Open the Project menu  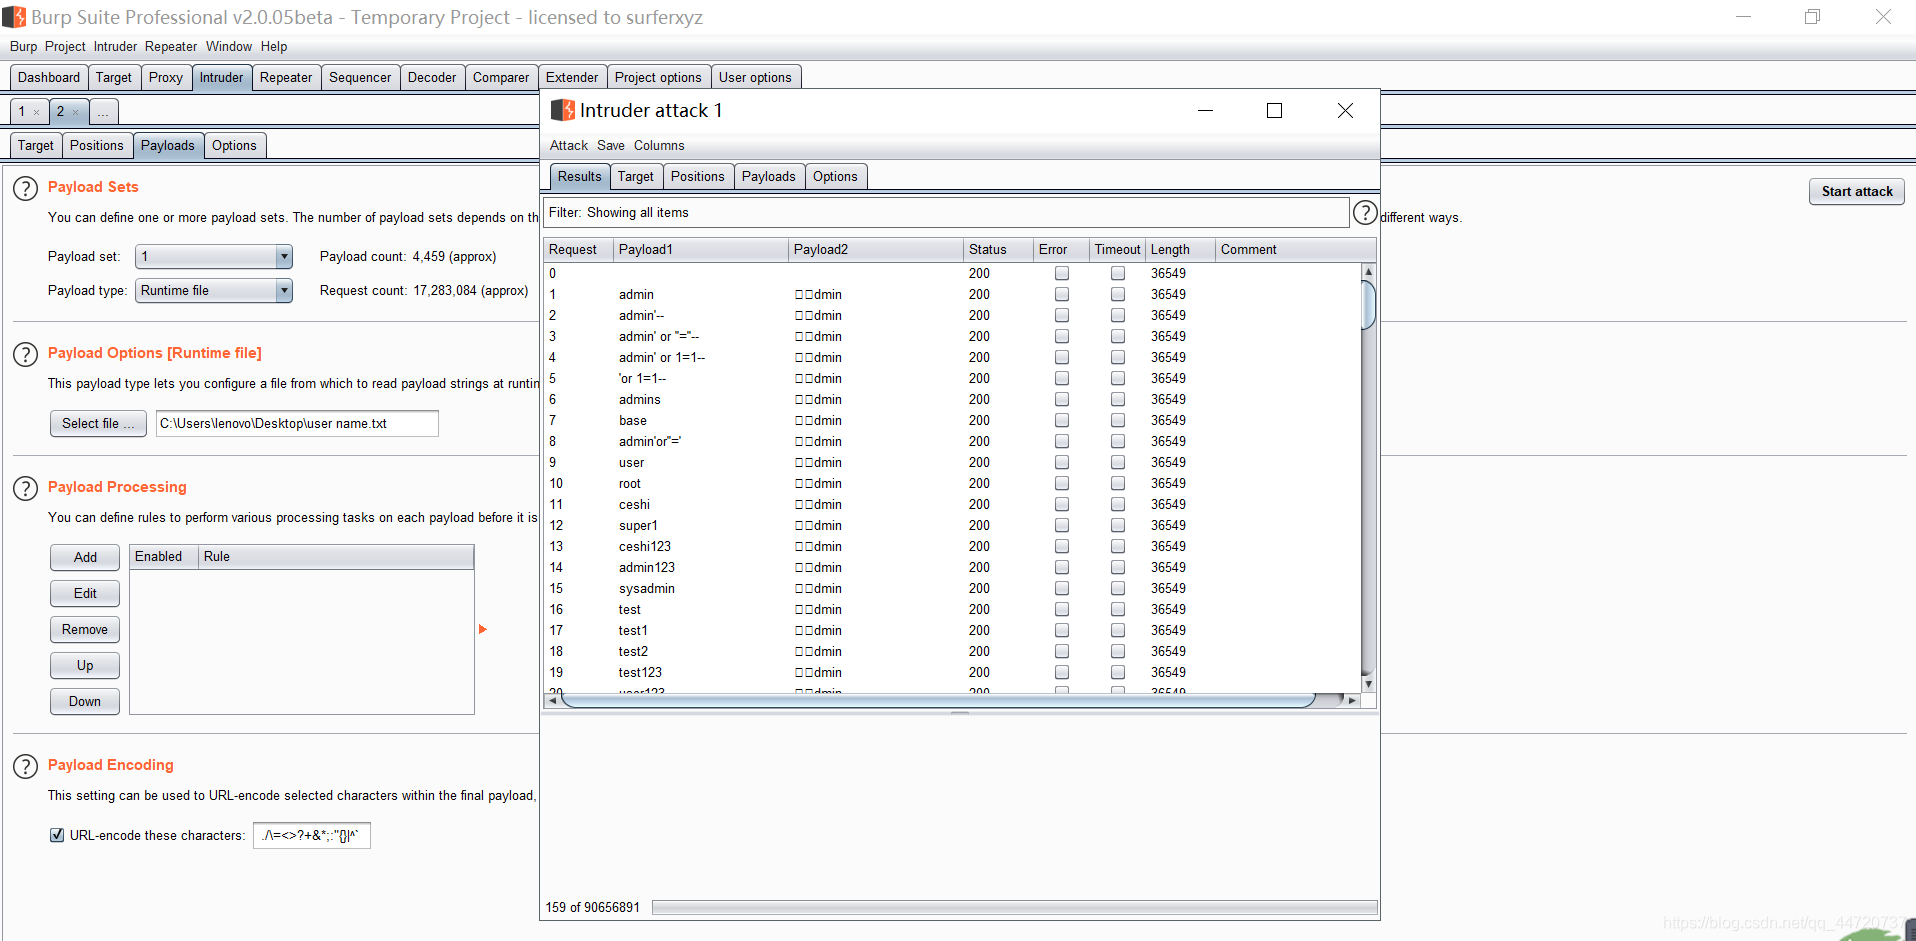[65, 47]
